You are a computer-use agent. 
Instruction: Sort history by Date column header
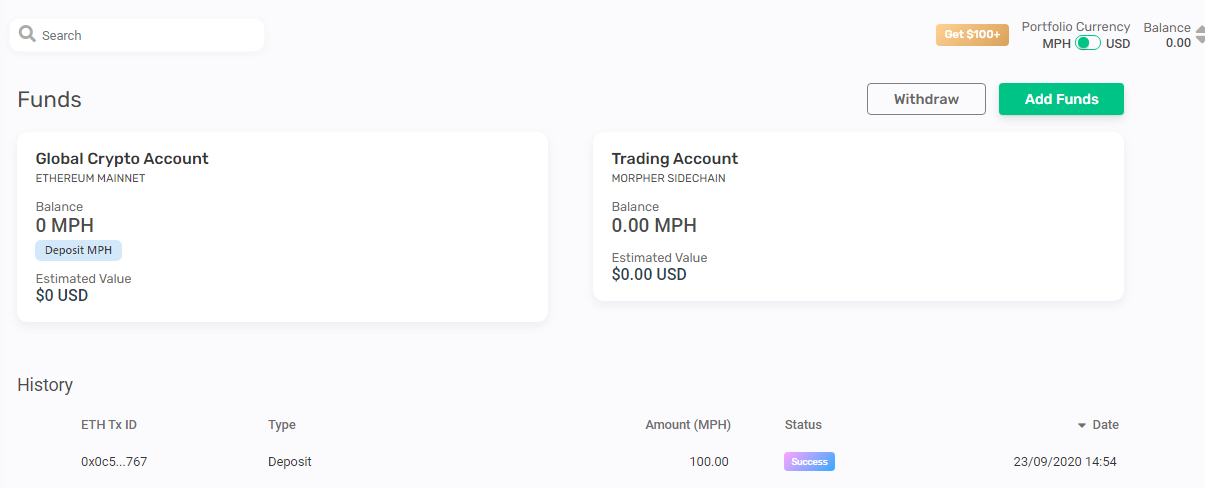[1105, 425]
